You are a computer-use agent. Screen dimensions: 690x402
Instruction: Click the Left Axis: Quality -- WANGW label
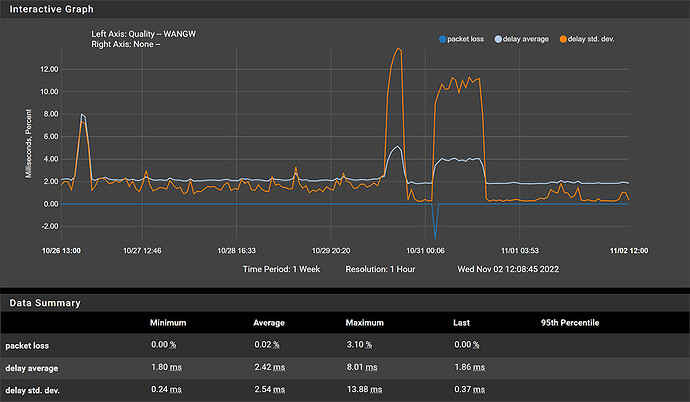(143, 34)
